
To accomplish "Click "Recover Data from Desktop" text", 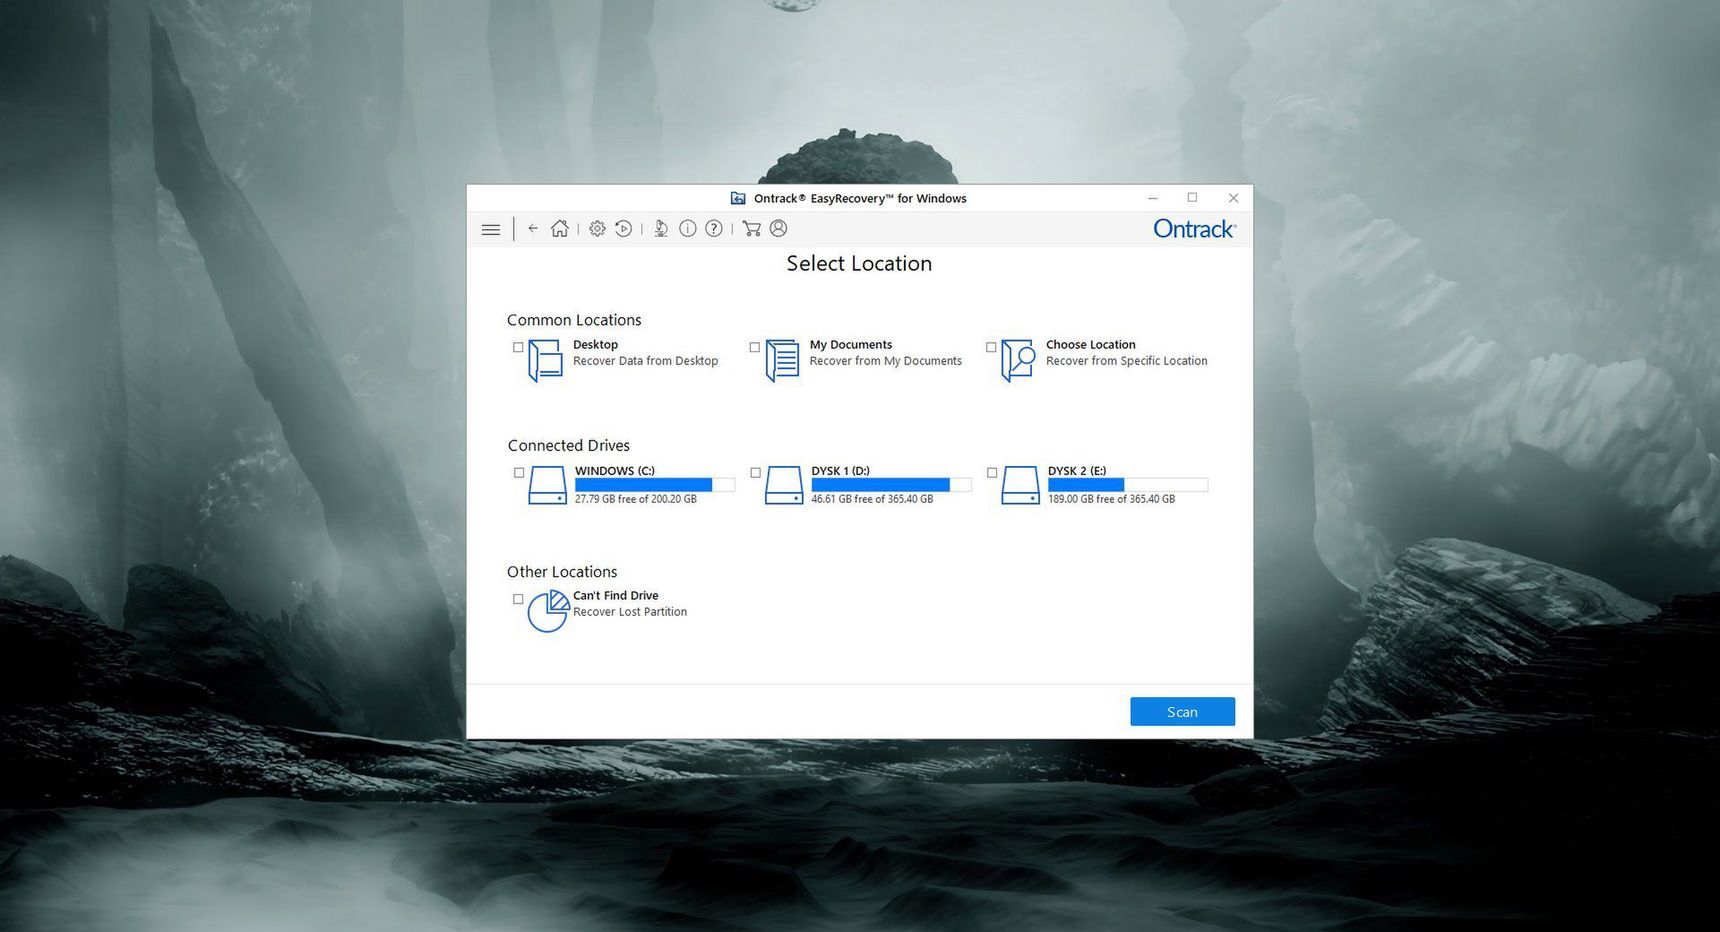I will click(x=645, y=361).
